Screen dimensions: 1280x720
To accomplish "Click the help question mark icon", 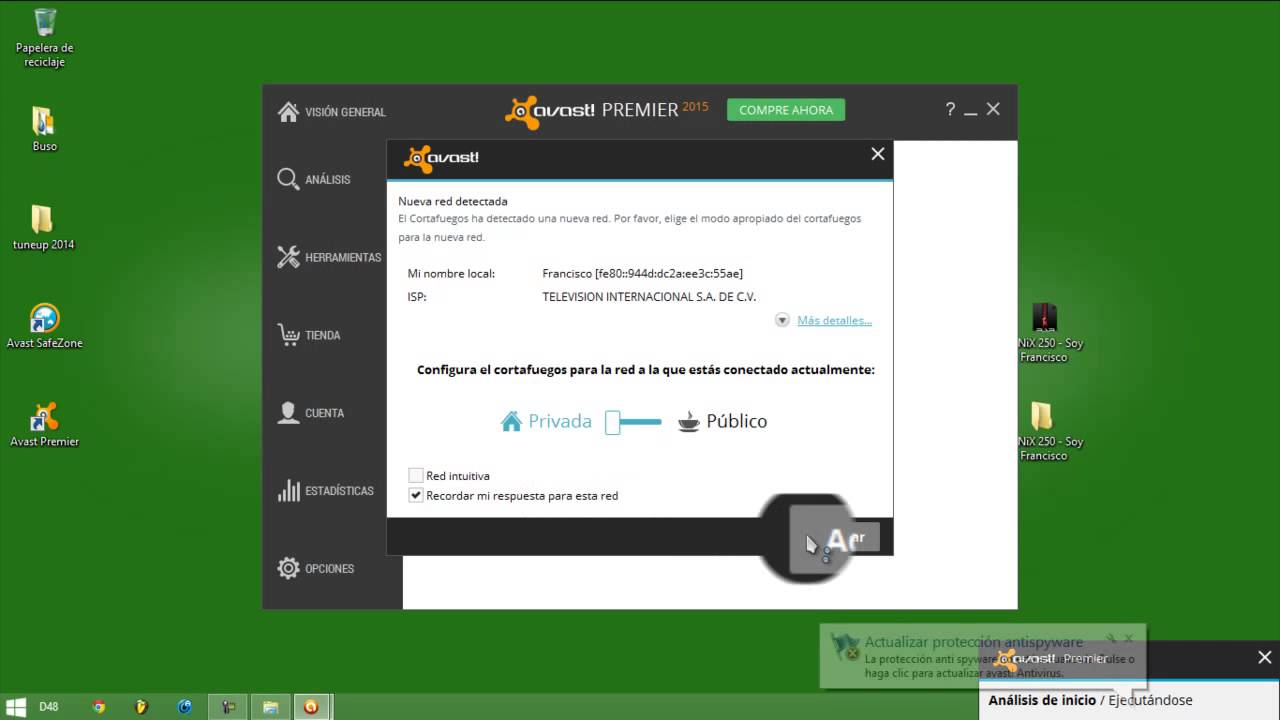I will (x=950, y=110).
